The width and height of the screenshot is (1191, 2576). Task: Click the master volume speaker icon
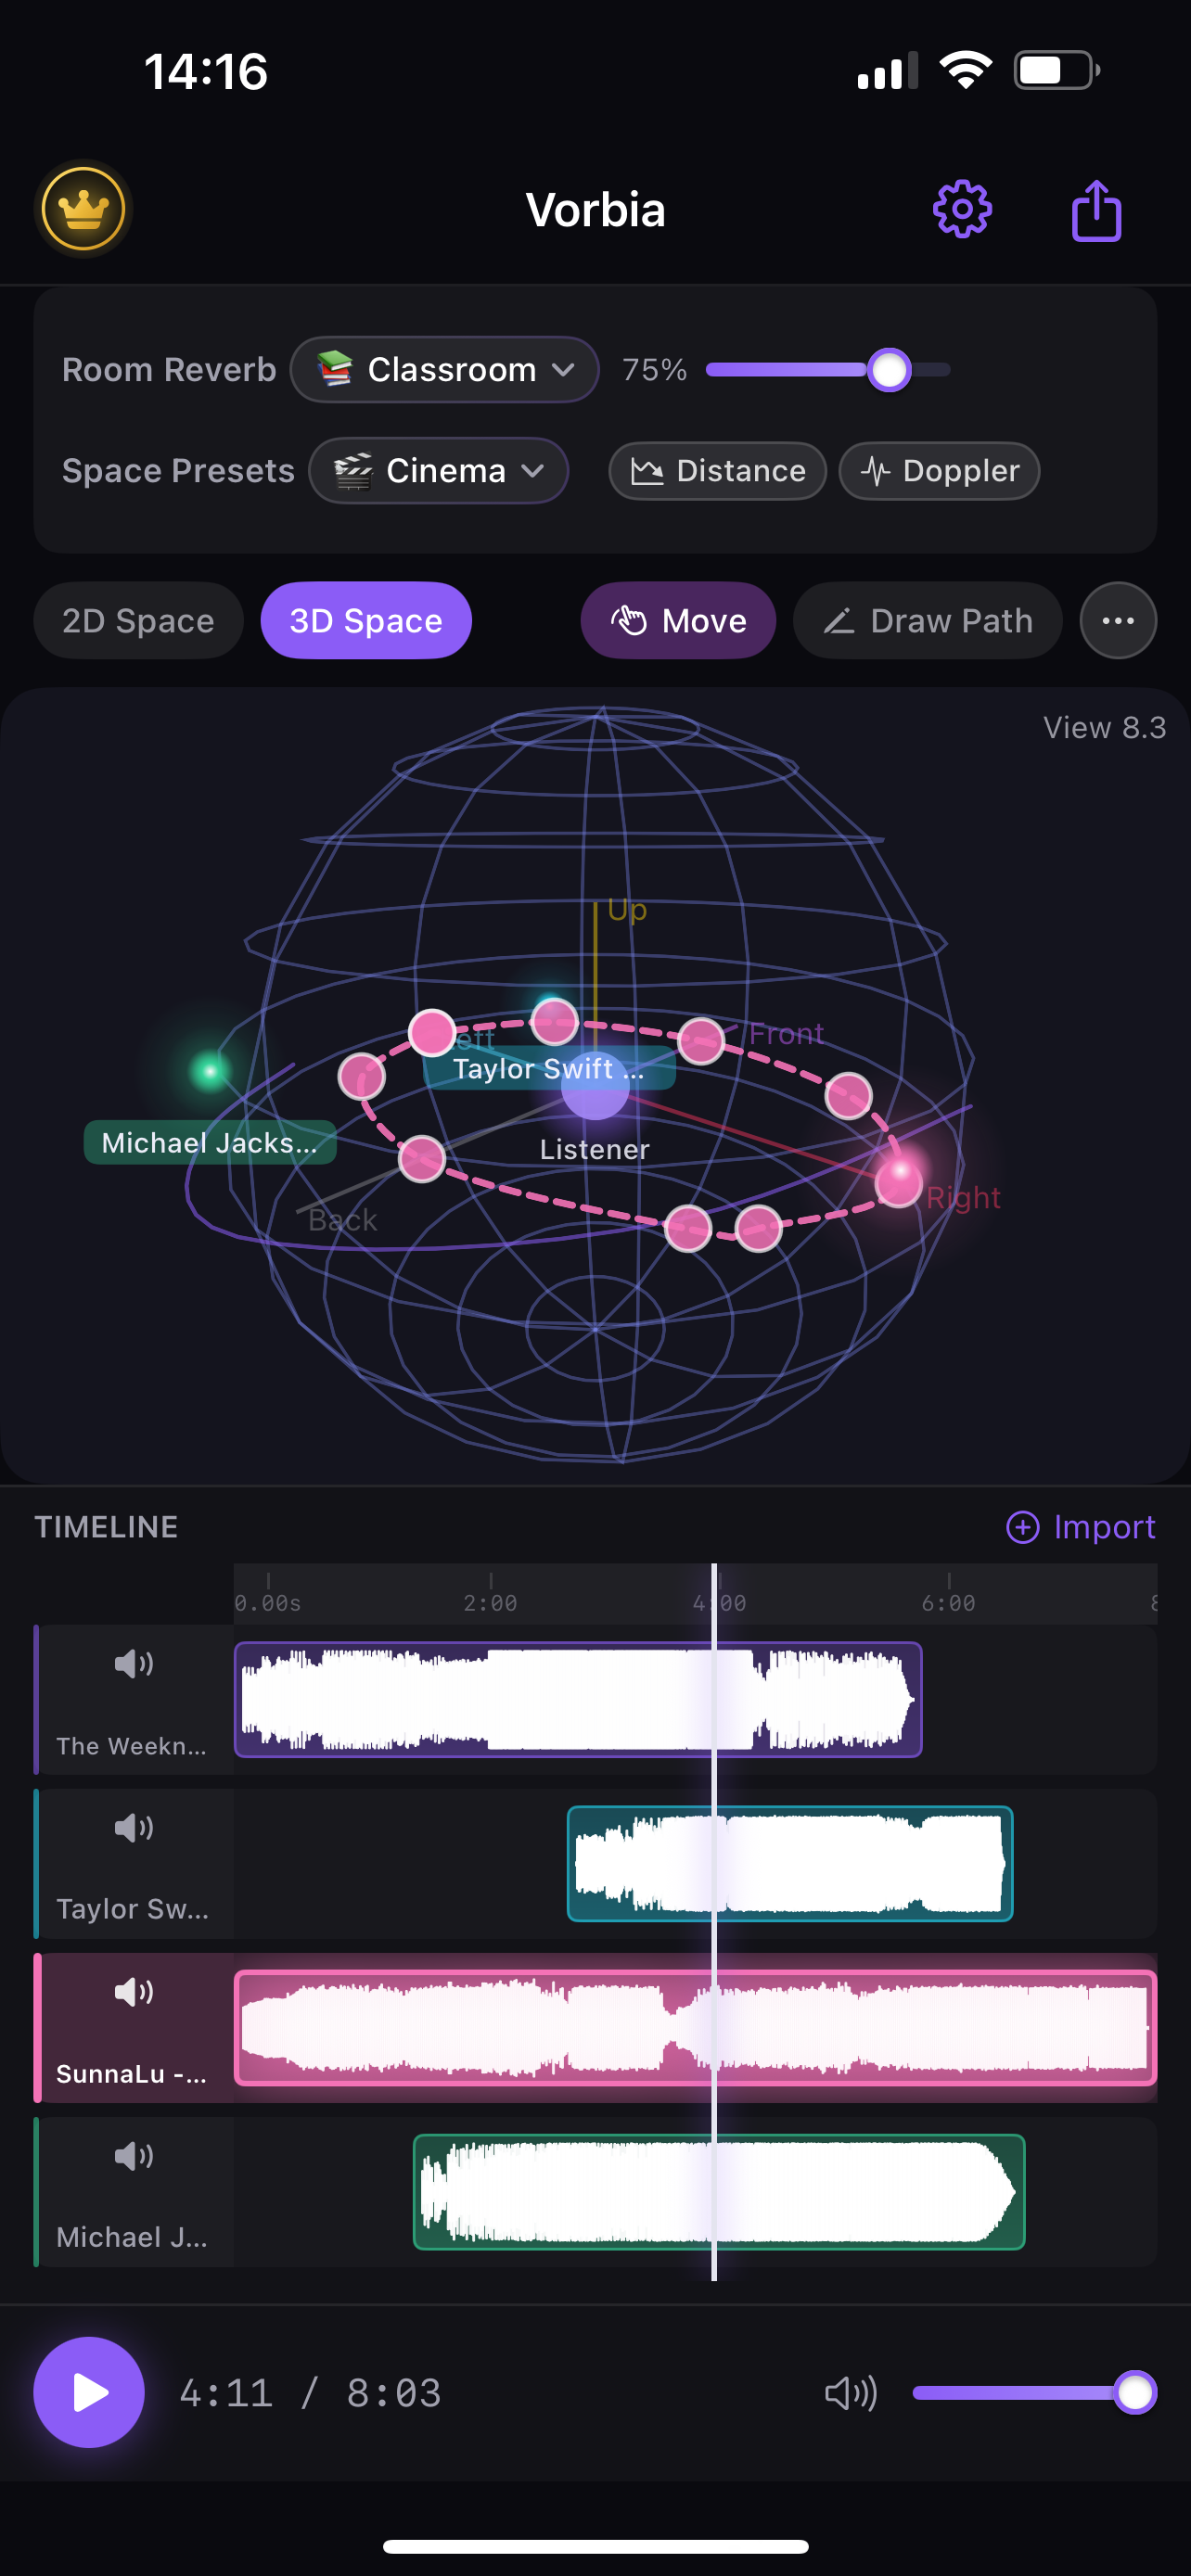click(x=850, y=2393)
